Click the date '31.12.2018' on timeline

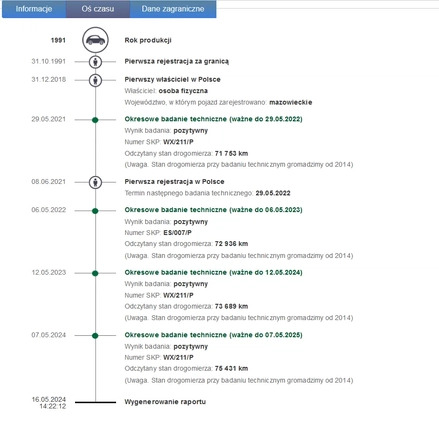point(49,79)
